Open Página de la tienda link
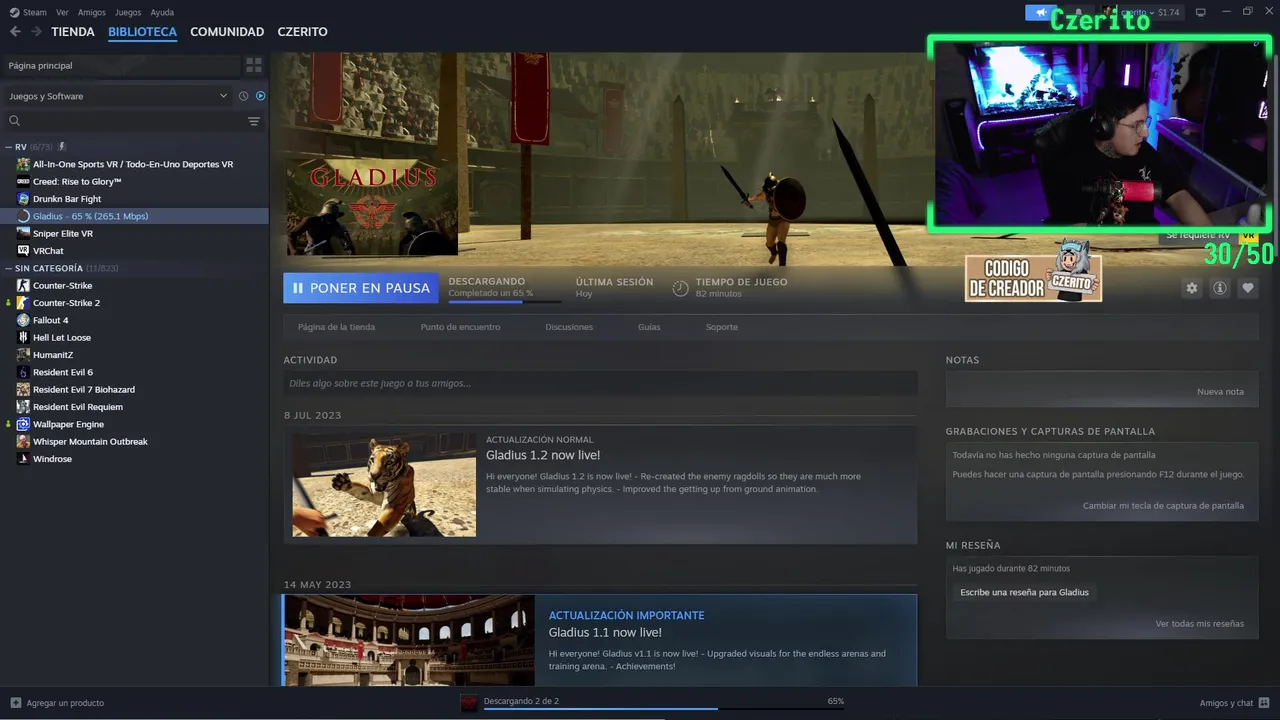 click(x=336, y=327)
